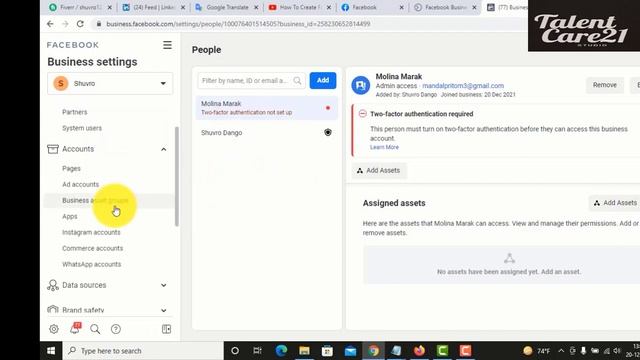Show hidden system tray icons
Viewport: 640px width, 360px height.
(561, 351)
